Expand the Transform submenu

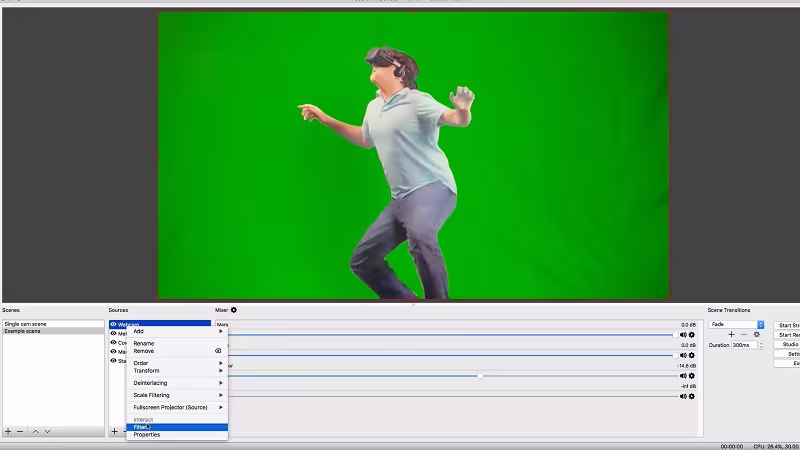point(177,371)
